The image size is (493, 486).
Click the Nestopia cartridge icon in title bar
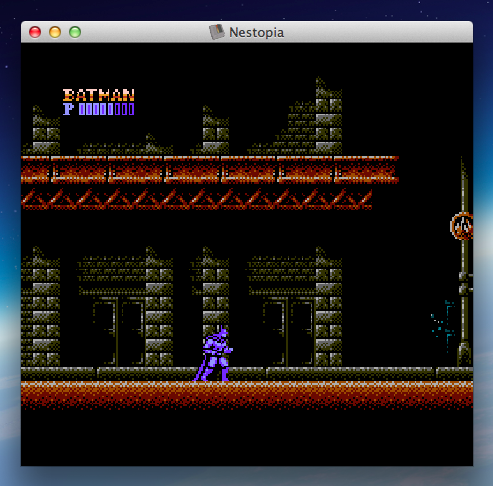click(217, 32)
